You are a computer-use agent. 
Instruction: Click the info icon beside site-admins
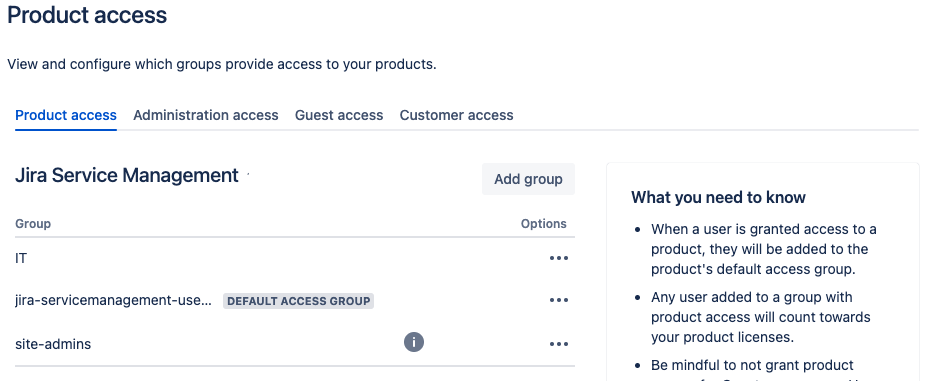point(414,342)
